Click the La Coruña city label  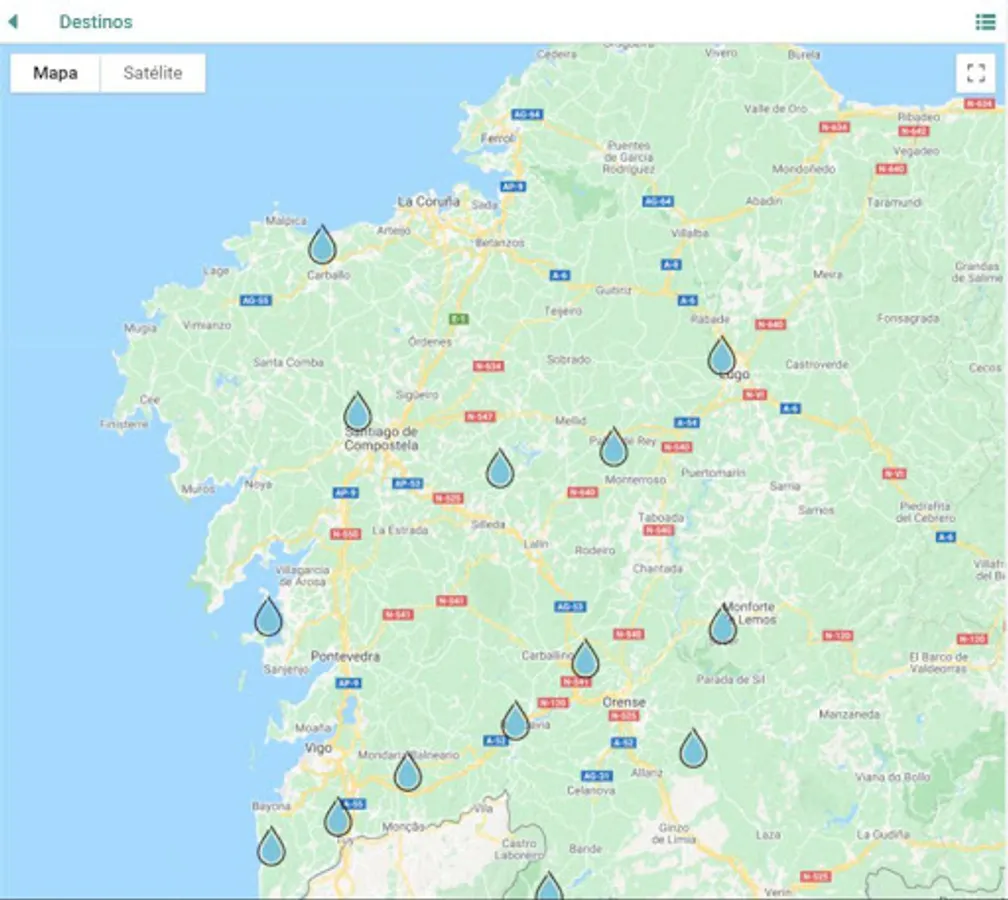click(x=428, y=201)
